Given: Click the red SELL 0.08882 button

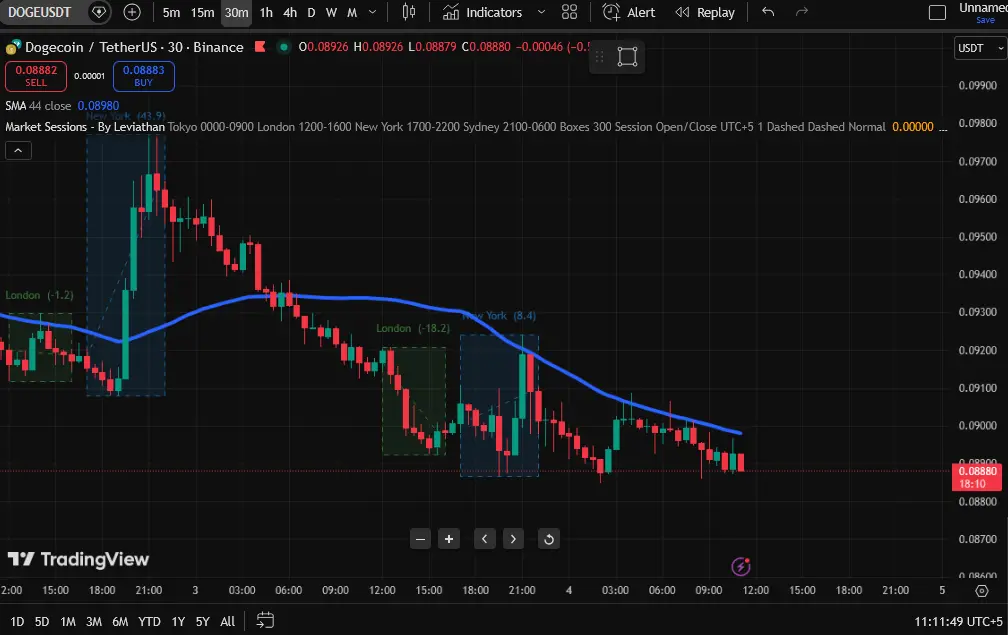Looking at the screenshot, I should pyautogui.click(x=36, y=76).
